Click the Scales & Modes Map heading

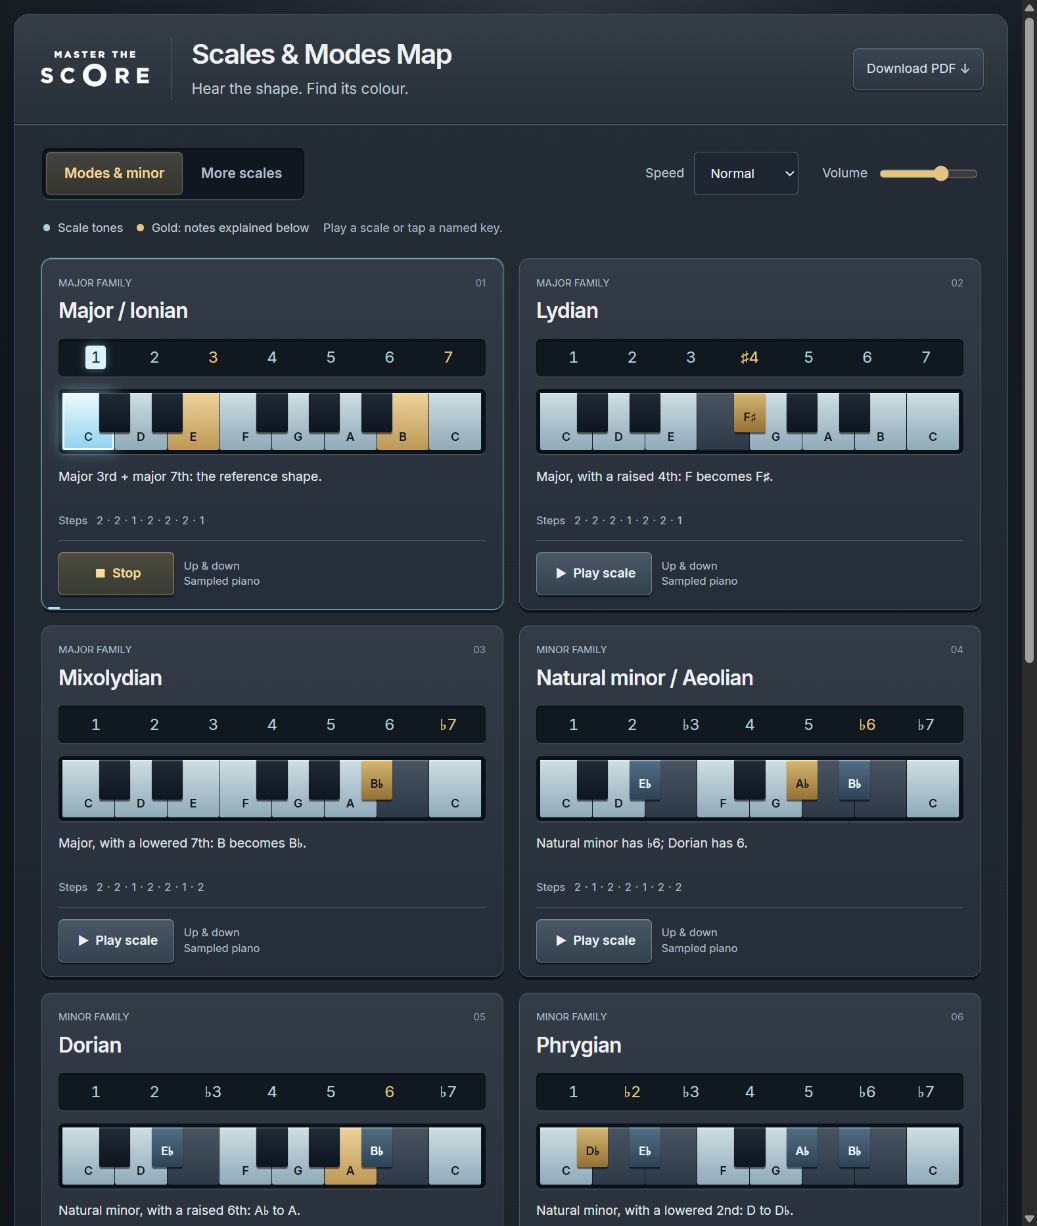coord(322,54)
